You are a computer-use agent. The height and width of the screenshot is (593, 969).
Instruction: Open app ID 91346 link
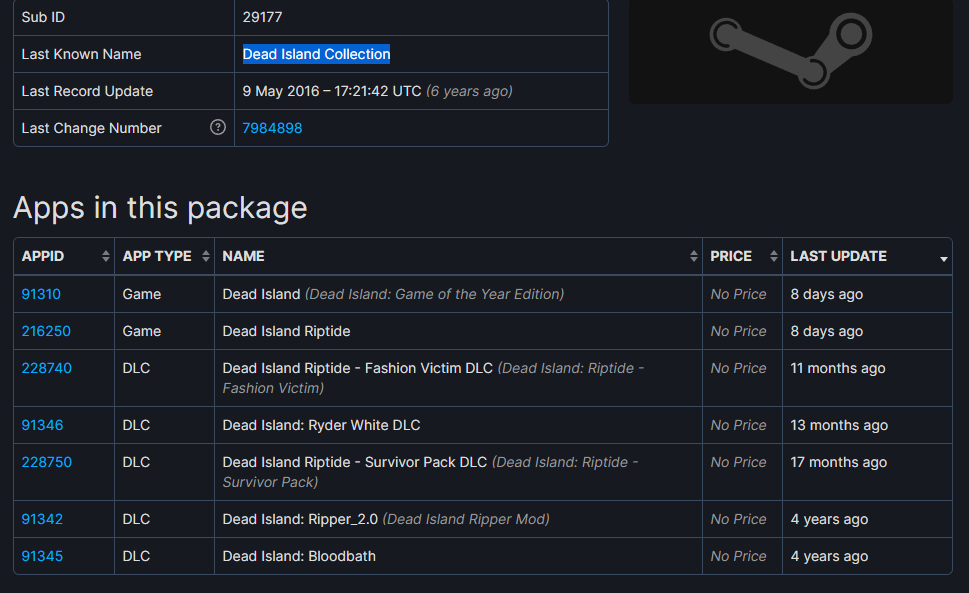tap(42, 425)
